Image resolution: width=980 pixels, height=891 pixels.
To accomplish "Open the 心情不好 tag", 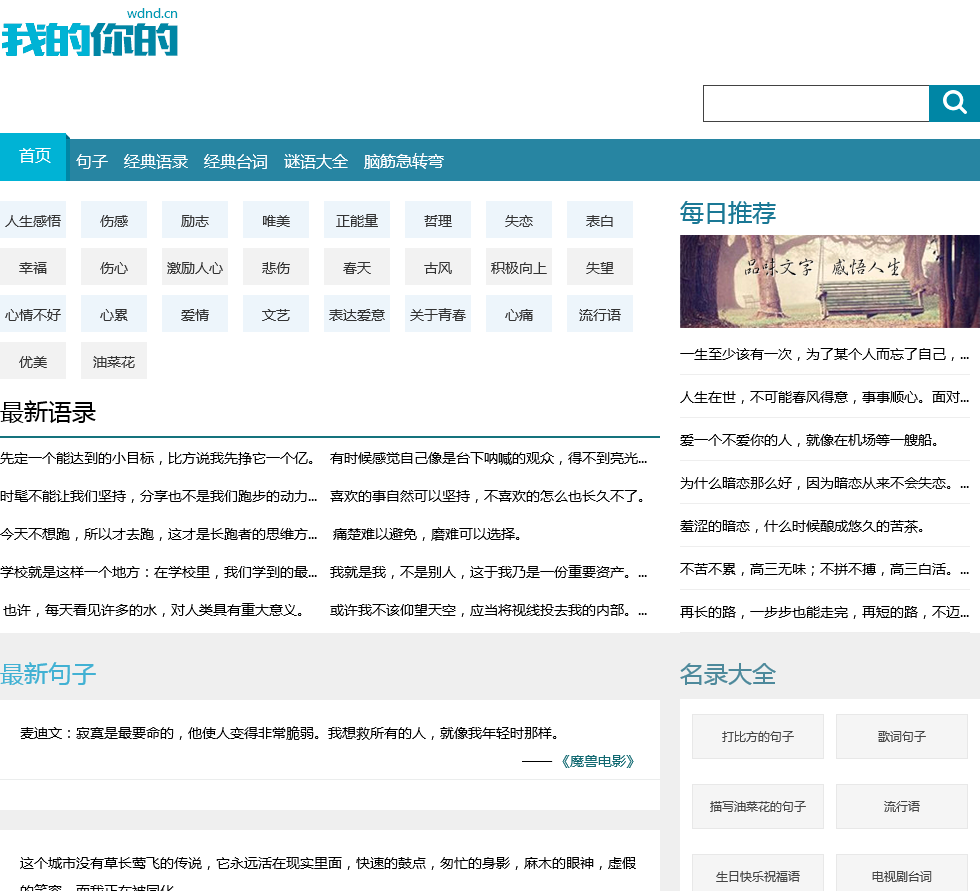I will pyautogui.click(x=33, y=314).
